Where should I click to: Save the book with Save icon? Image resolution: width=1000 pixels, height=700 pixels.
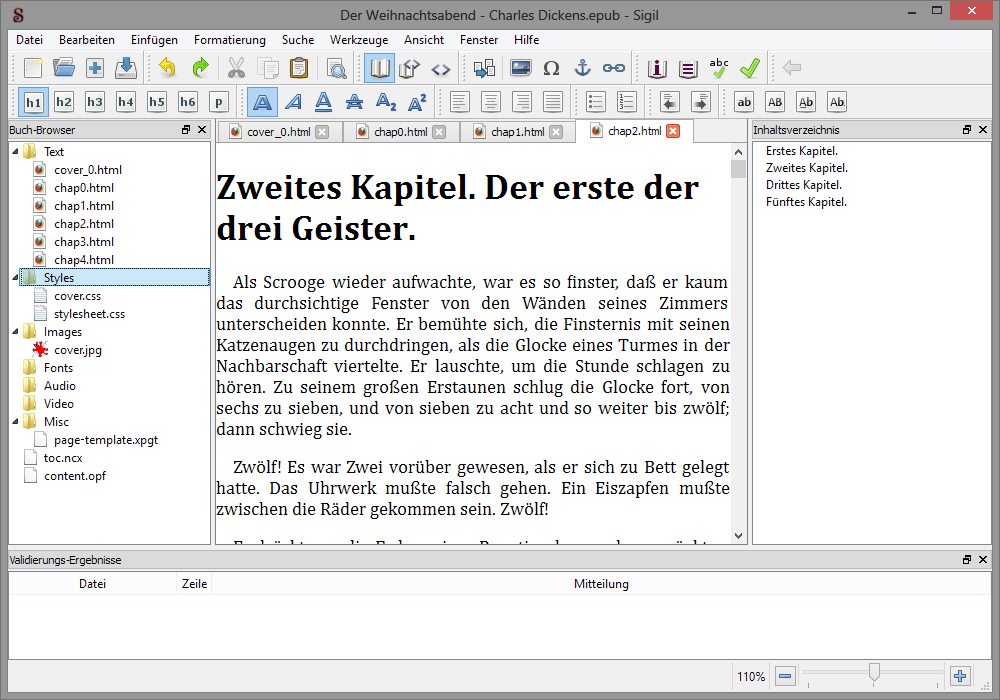coord(126,68)
